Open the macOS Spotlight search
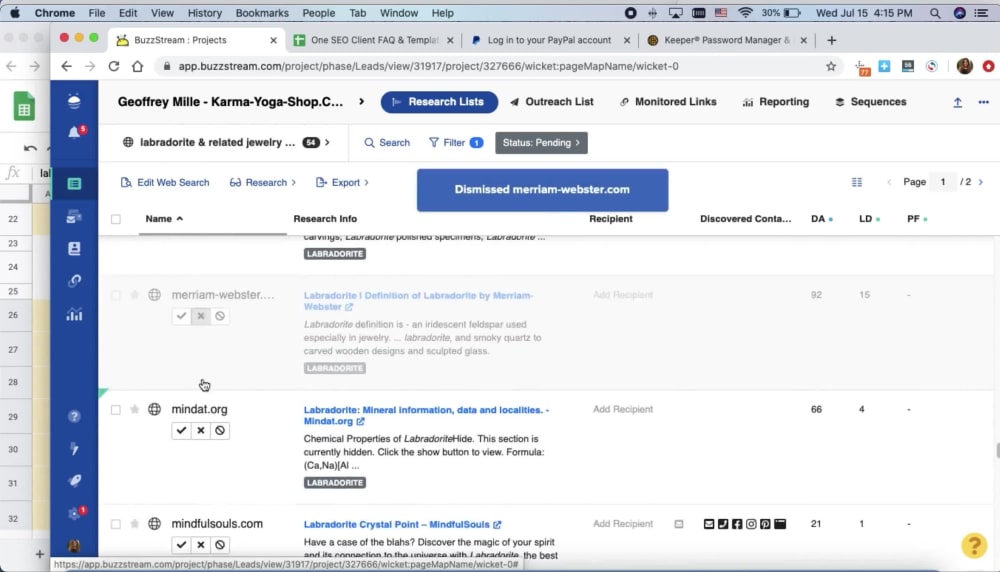1000x572 pixels. (x=934, y=13)
